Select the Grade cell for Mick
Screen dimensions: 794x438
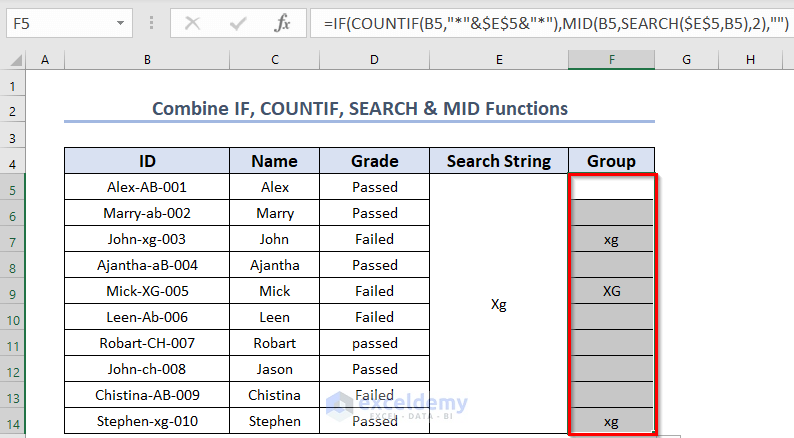pos(375,291)
